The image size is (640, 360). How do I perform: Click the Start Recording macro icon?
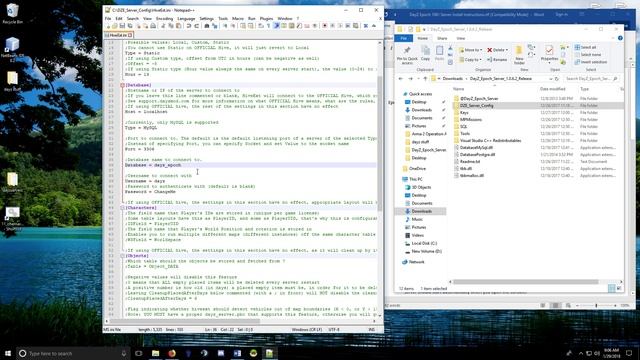[x=324, y=26]
